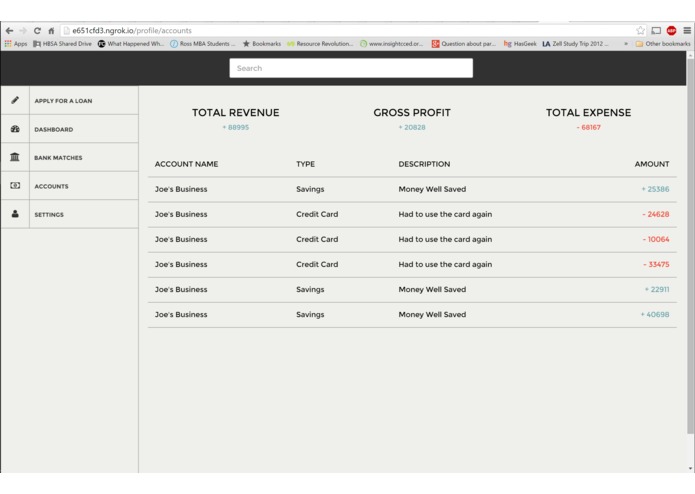Click the Accounts money icon
This screenshot has height=494, width=695.
point(15,186)
